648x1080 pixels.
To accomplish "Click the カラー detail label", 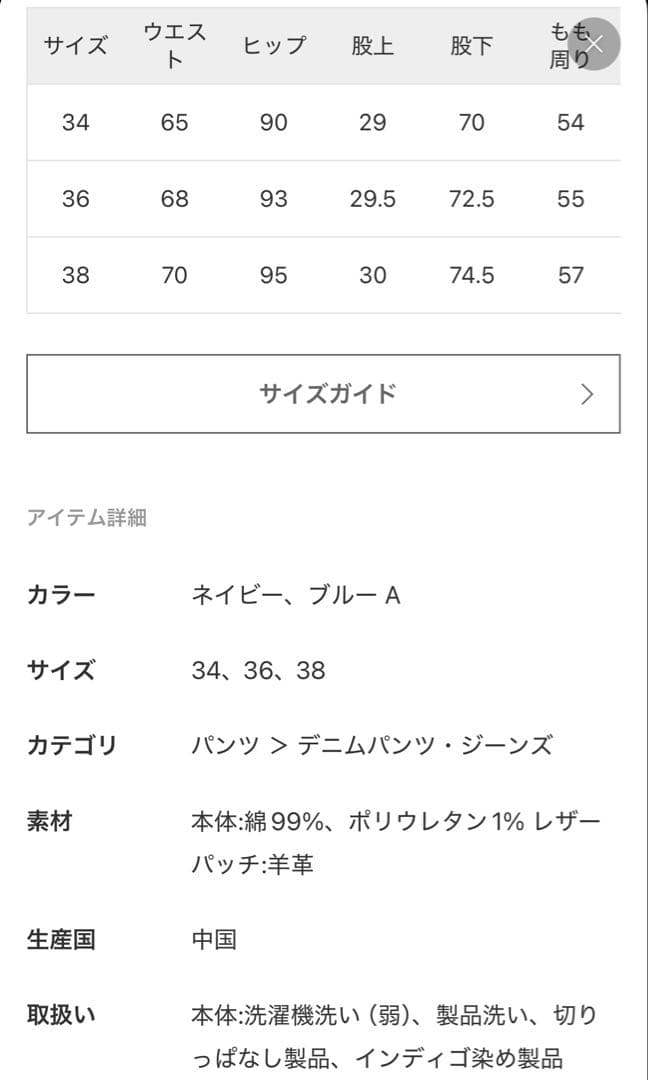I will 61,594.
